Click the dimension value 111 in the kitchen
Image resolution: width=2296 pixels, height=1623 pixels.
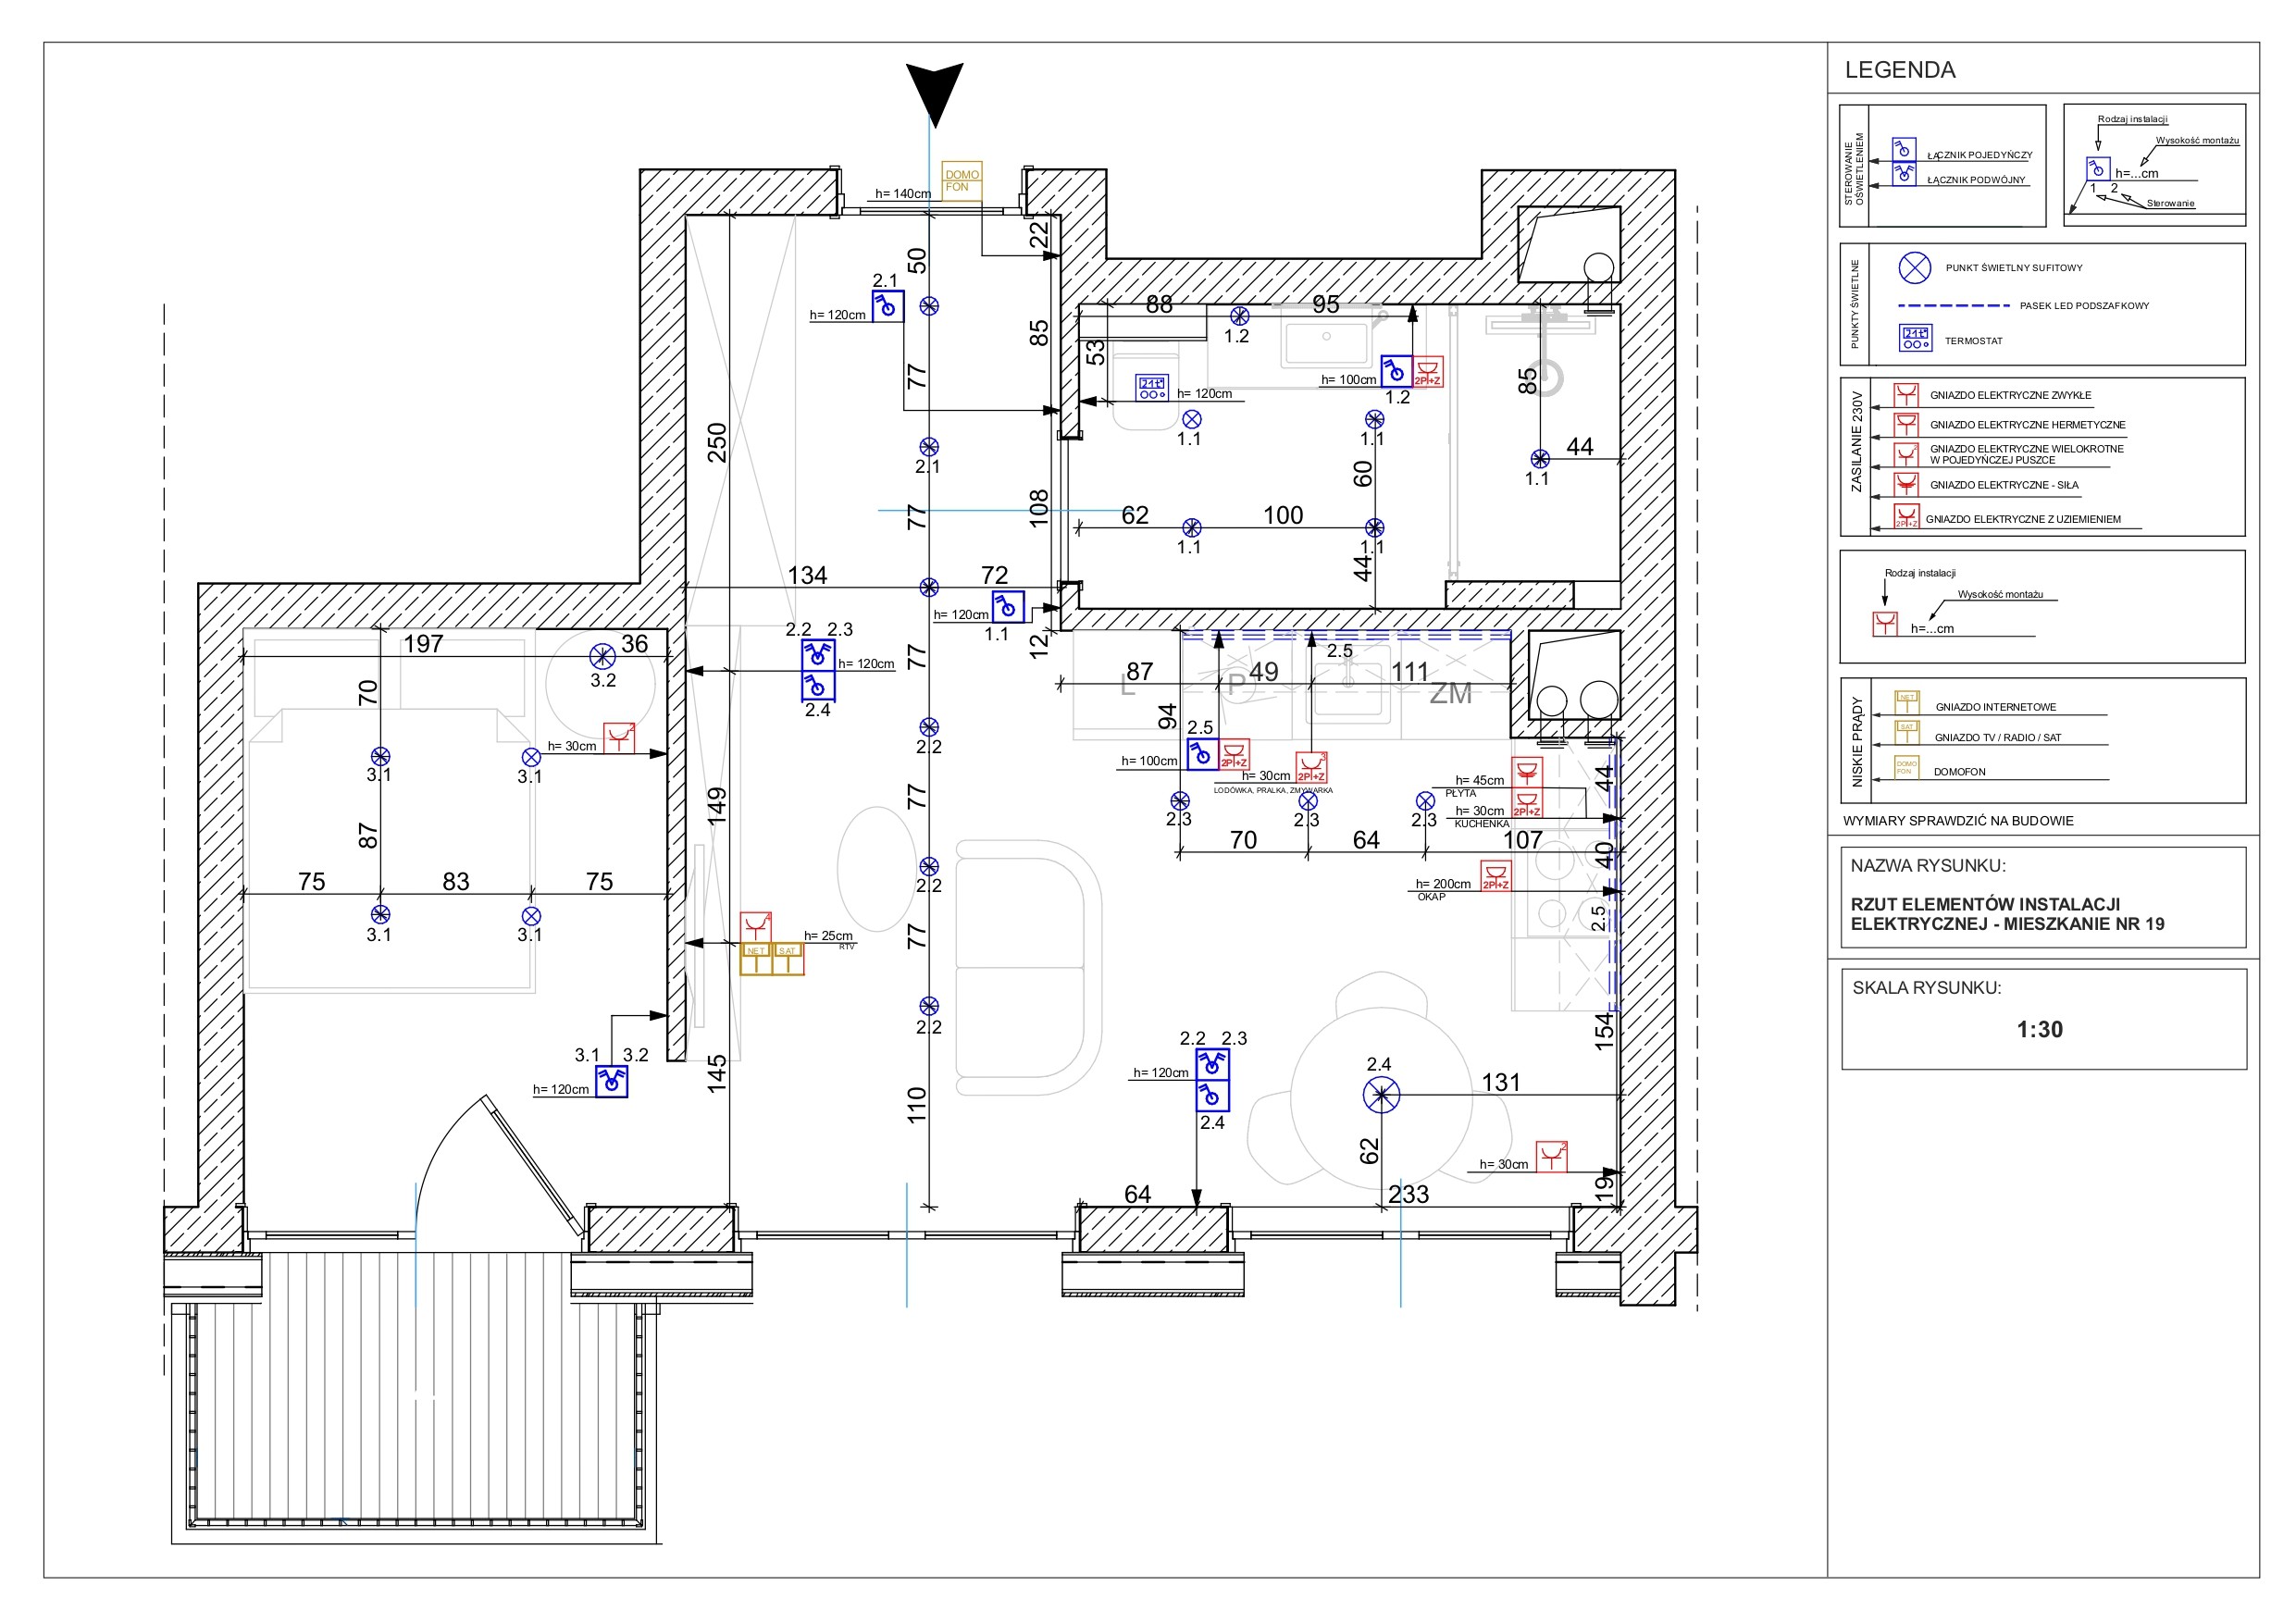pos(1410,672)
